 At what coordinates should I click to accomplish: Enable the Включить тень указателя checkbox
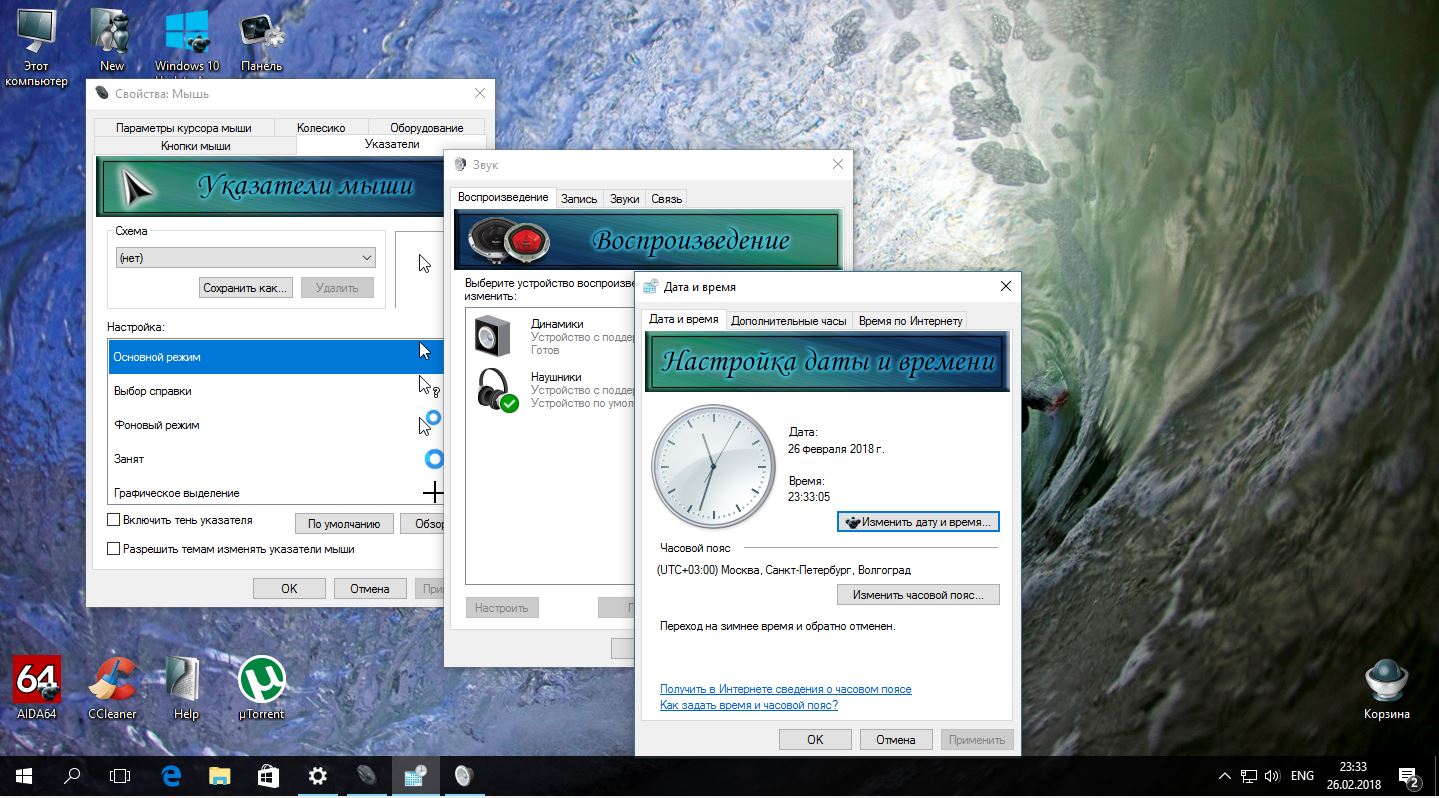114,520
